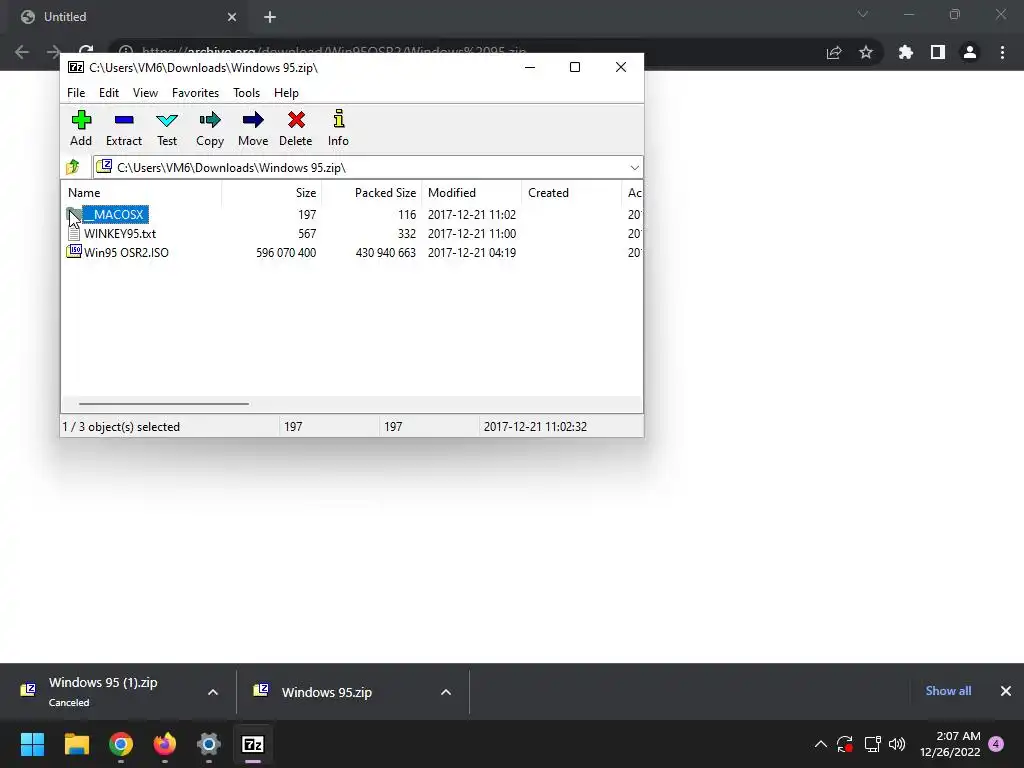Switch to Chrome on the taskbar
Screen dimensions: 1024x768
point(121,744)
